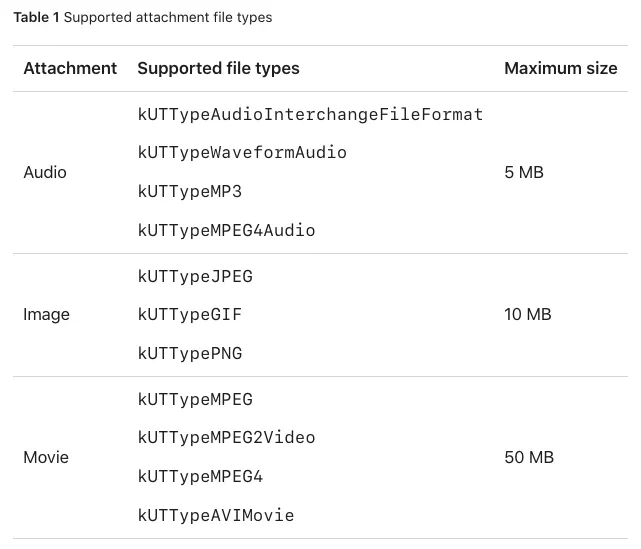The image size is (641, 549).
Task: Click the 50 MB maximum size value
Action: [529, 458]
